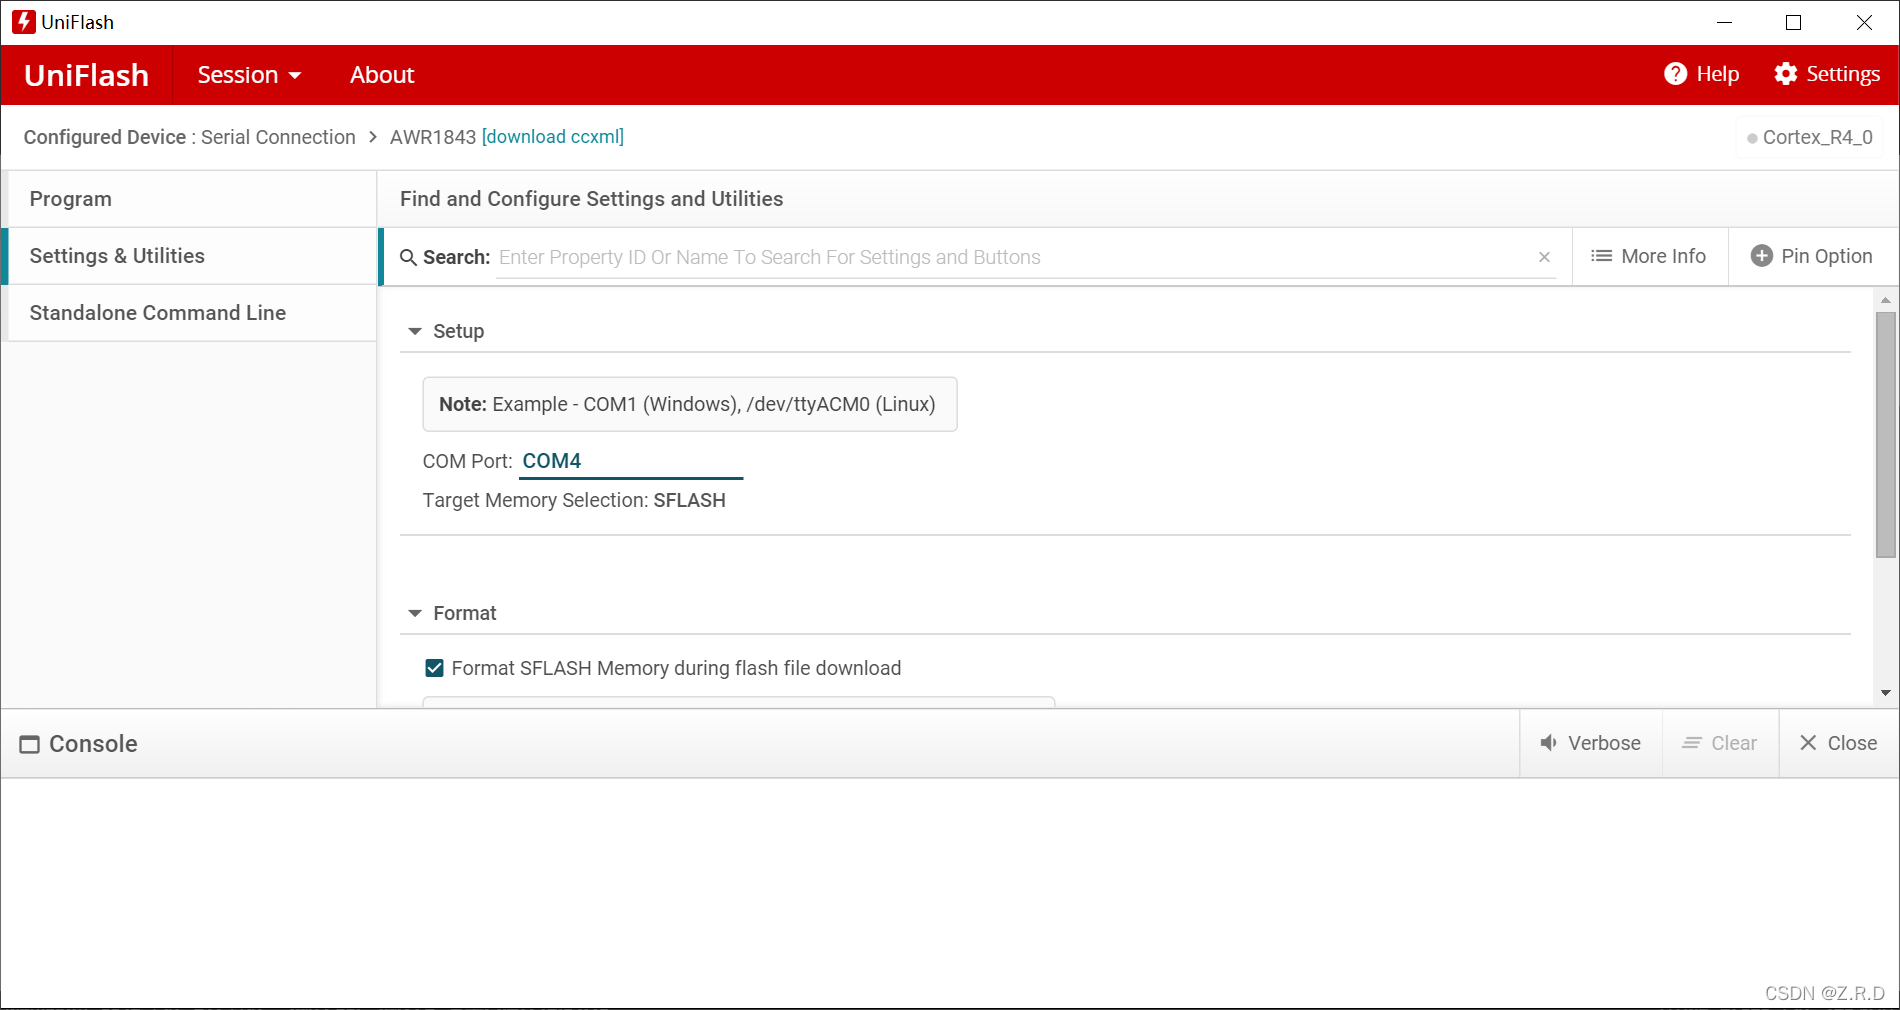Click the More Info button

pos(1649,256)
